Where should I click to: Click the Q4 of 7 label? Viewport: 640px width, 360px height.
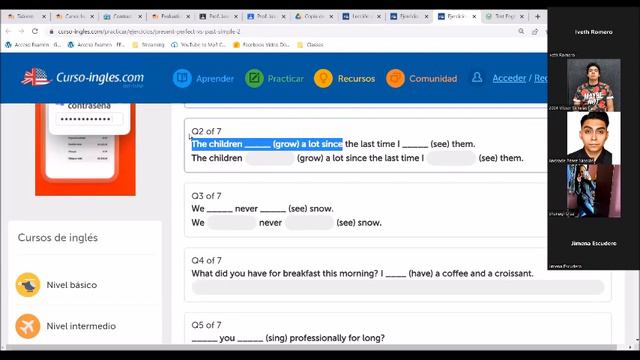coord(207,260)
